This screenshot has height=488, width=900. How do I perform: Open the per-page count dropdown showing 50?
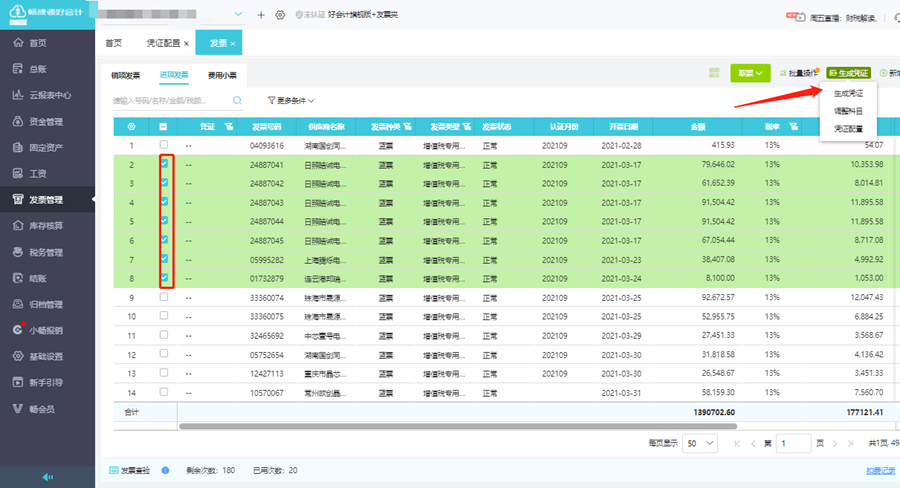[x=699, y=443]
